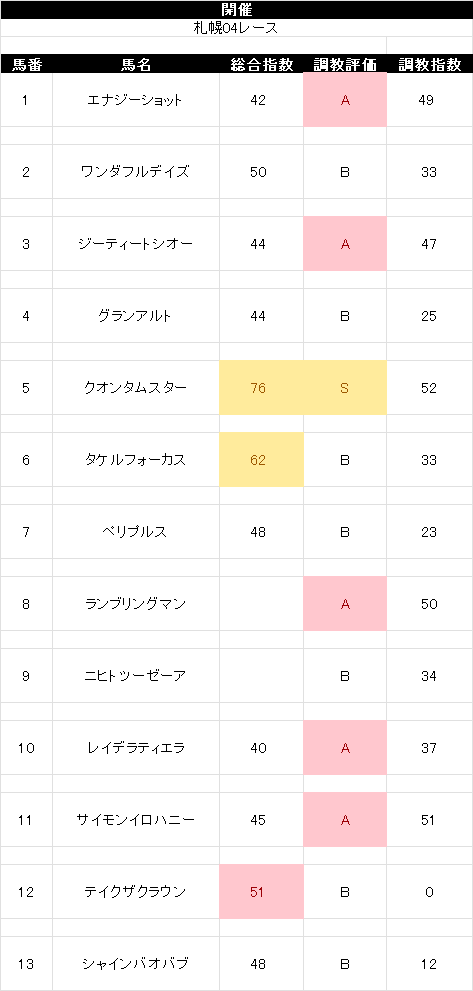Screen dimensions: 473x991
Task: Select the yellow S training grade cell
Action: pos(345,387)
